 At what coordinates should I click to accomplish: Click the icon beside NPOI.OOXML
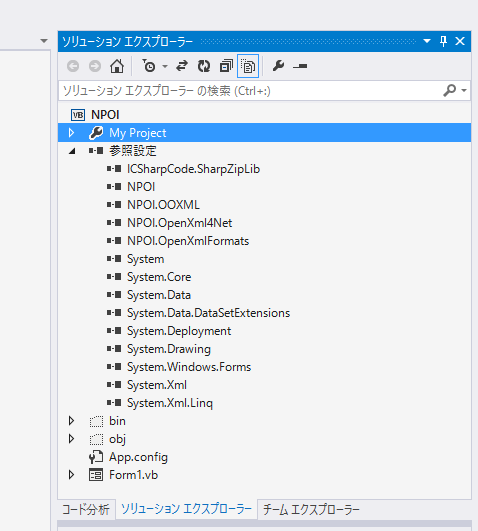tap(114, 205)
